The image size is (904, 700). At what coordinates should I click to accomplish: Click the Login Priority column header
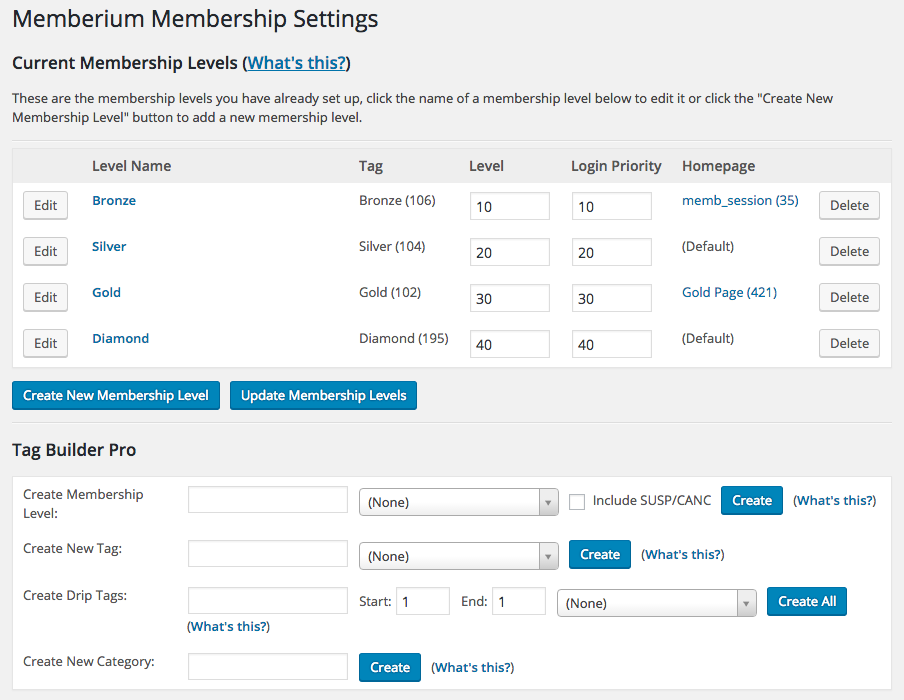pyautogui.click(x=616, y=166)
